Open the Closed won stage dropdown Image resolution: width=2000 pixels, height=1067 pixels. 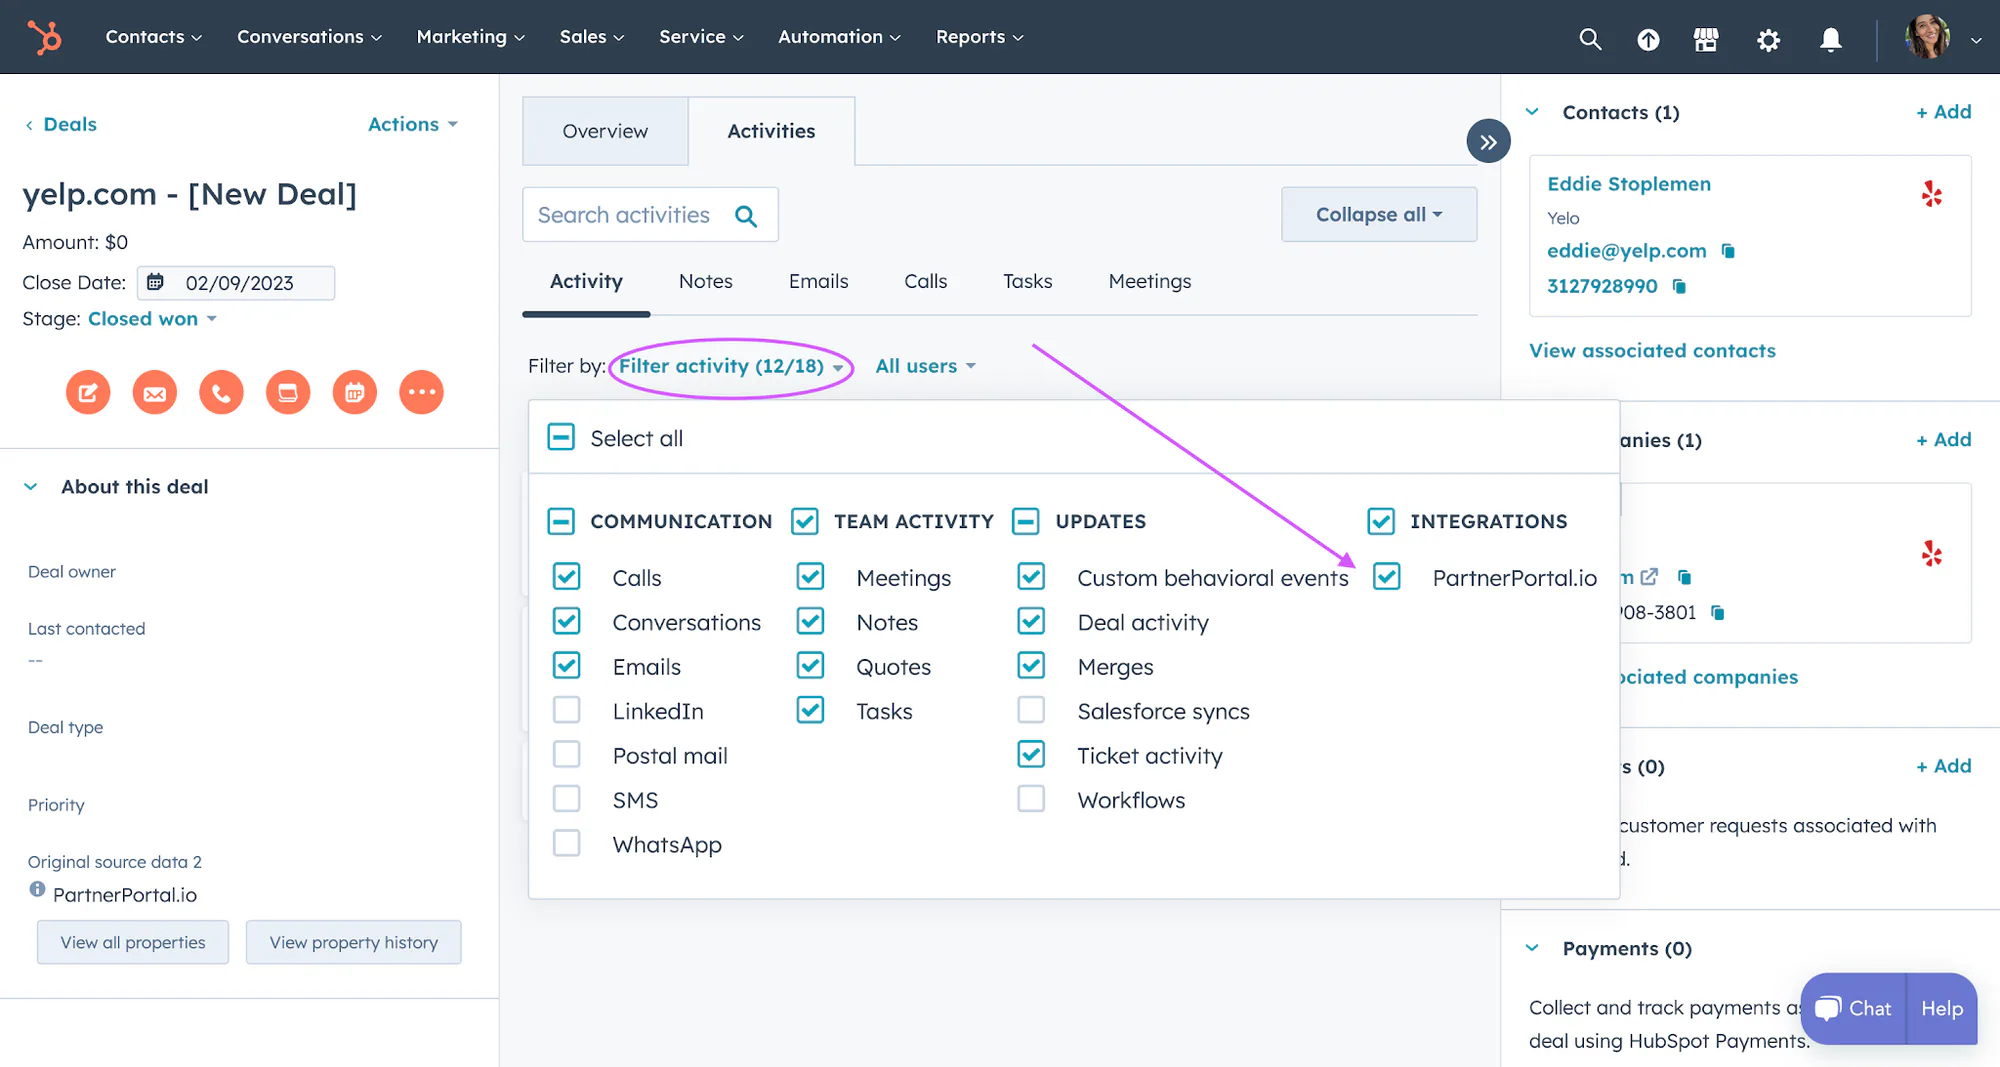(x=152, y=319)
